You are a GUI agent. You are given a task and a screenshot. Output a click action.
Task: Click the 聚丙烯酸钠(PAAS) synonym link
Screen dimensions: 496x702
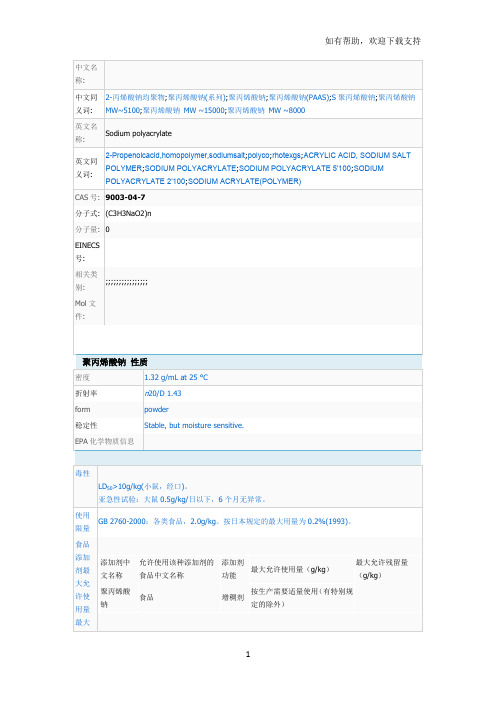coord(299,97)
